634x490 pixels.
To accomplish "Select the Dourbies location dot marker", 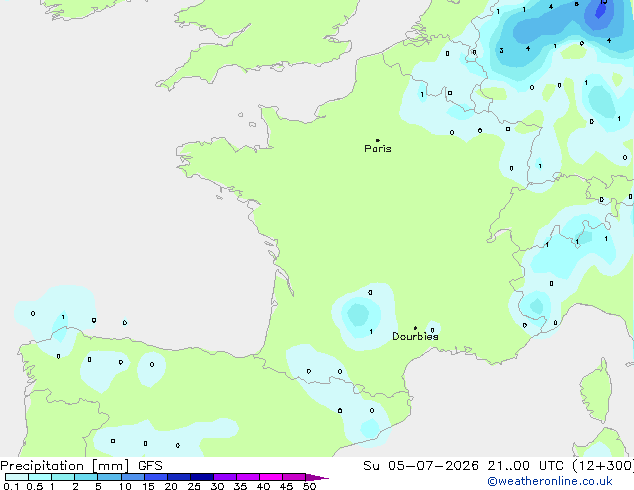I will [415, 328].
